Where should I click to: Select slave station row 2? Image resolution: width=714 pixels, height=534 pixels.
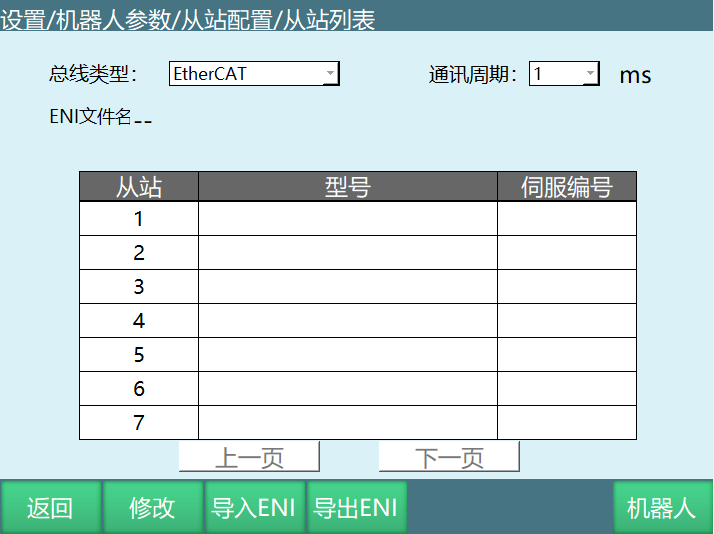click(x=139, y=253)
